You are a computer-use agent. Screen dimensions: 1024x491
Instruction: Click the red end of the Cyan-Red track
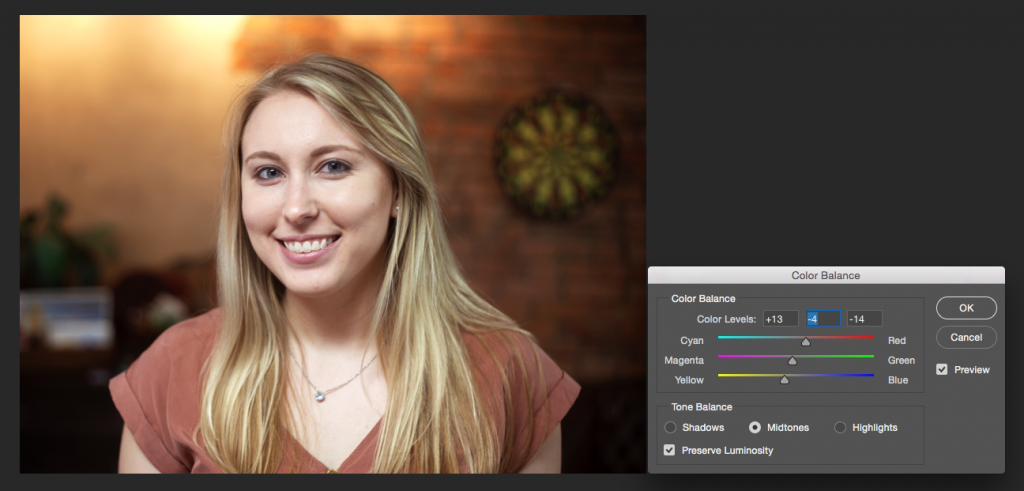(871, 338)
